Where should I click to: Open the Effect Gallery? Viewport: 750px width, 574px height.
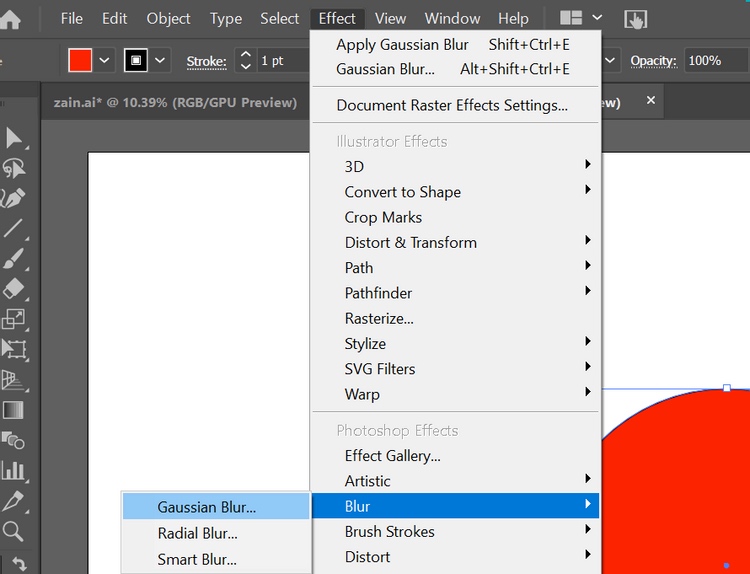click(x=455, y=456)
